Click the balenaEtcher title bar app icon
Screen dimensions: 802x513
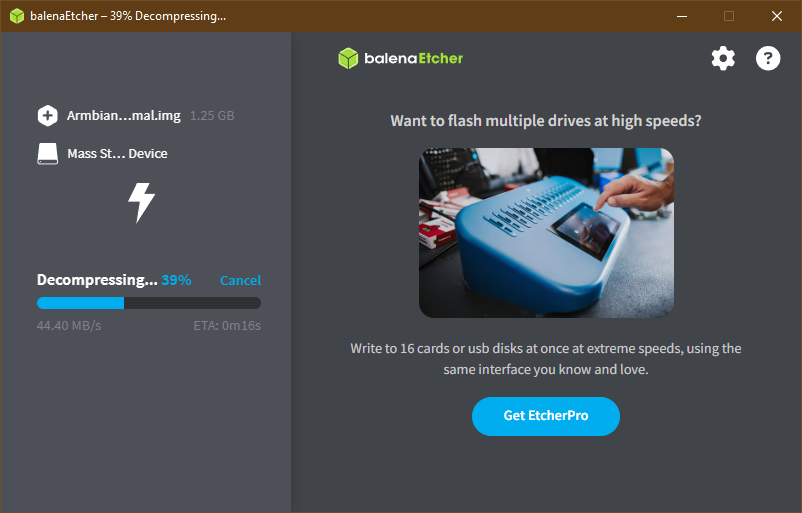pyautogui.click(x=17, y=16)
